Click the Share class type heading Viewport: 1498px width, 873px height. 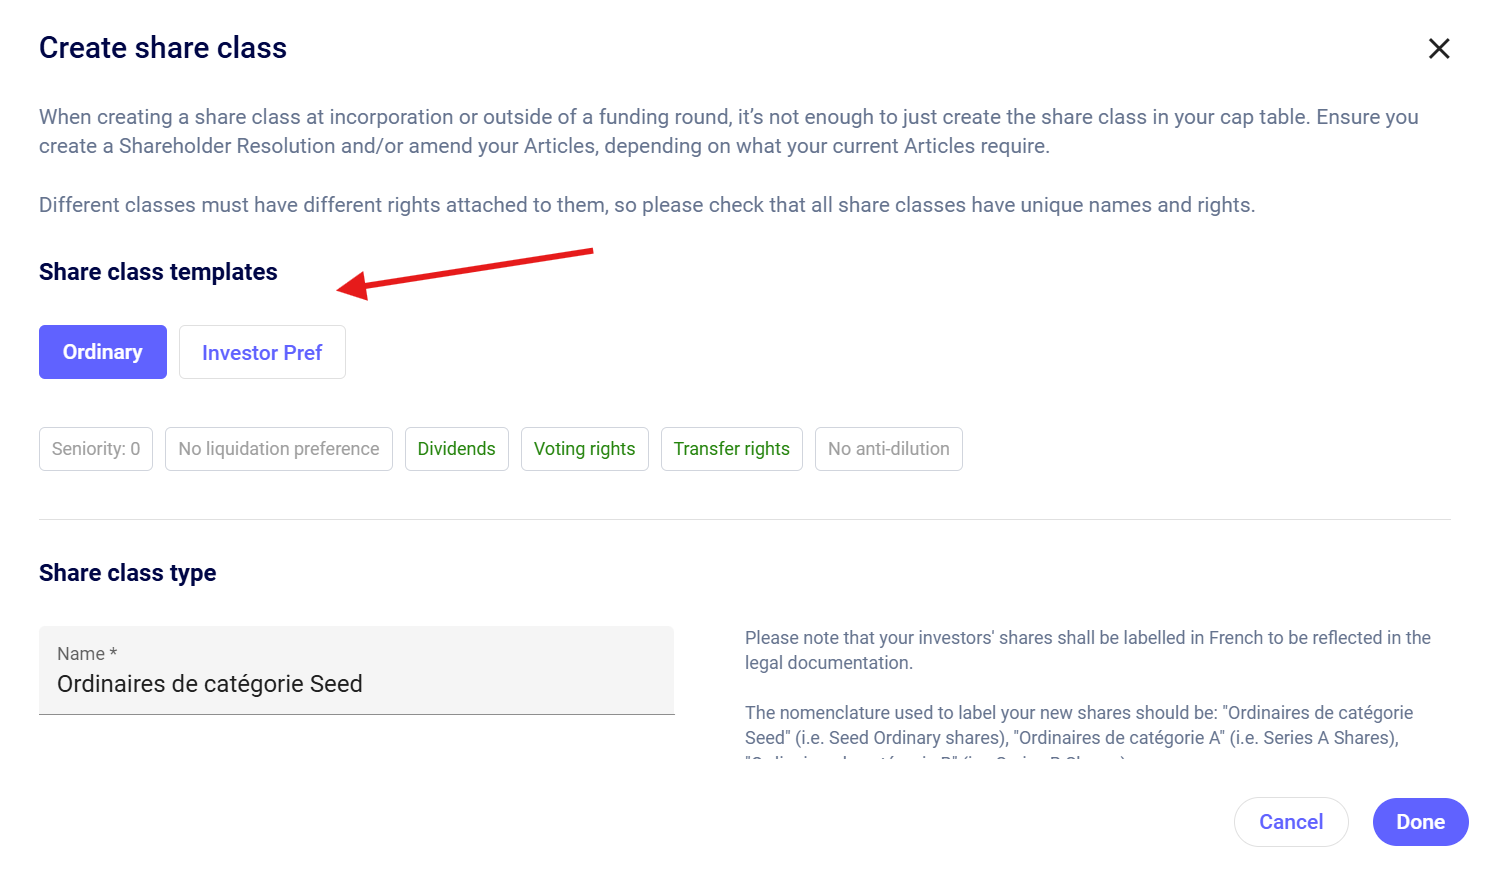coord(128,573)
